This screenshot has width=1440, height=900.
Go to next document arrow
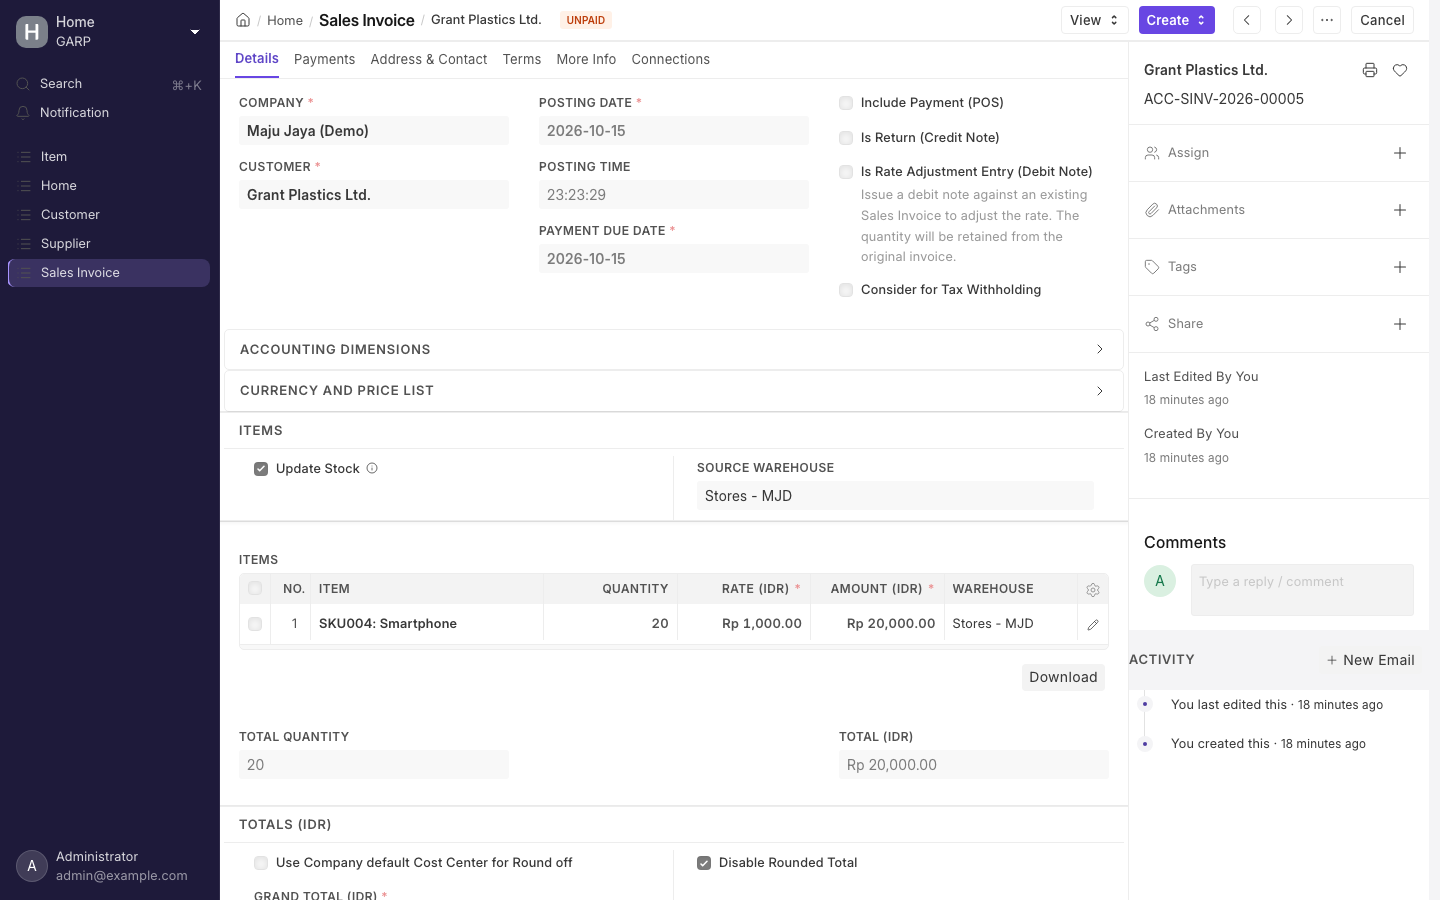coord(1289,20)
